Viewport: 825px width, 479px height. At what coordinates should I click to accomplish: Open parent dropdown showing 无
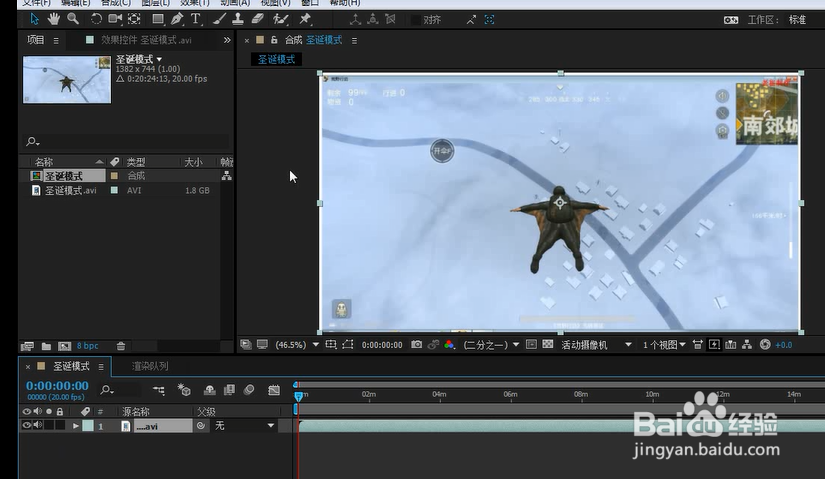(x=245, y=426)
